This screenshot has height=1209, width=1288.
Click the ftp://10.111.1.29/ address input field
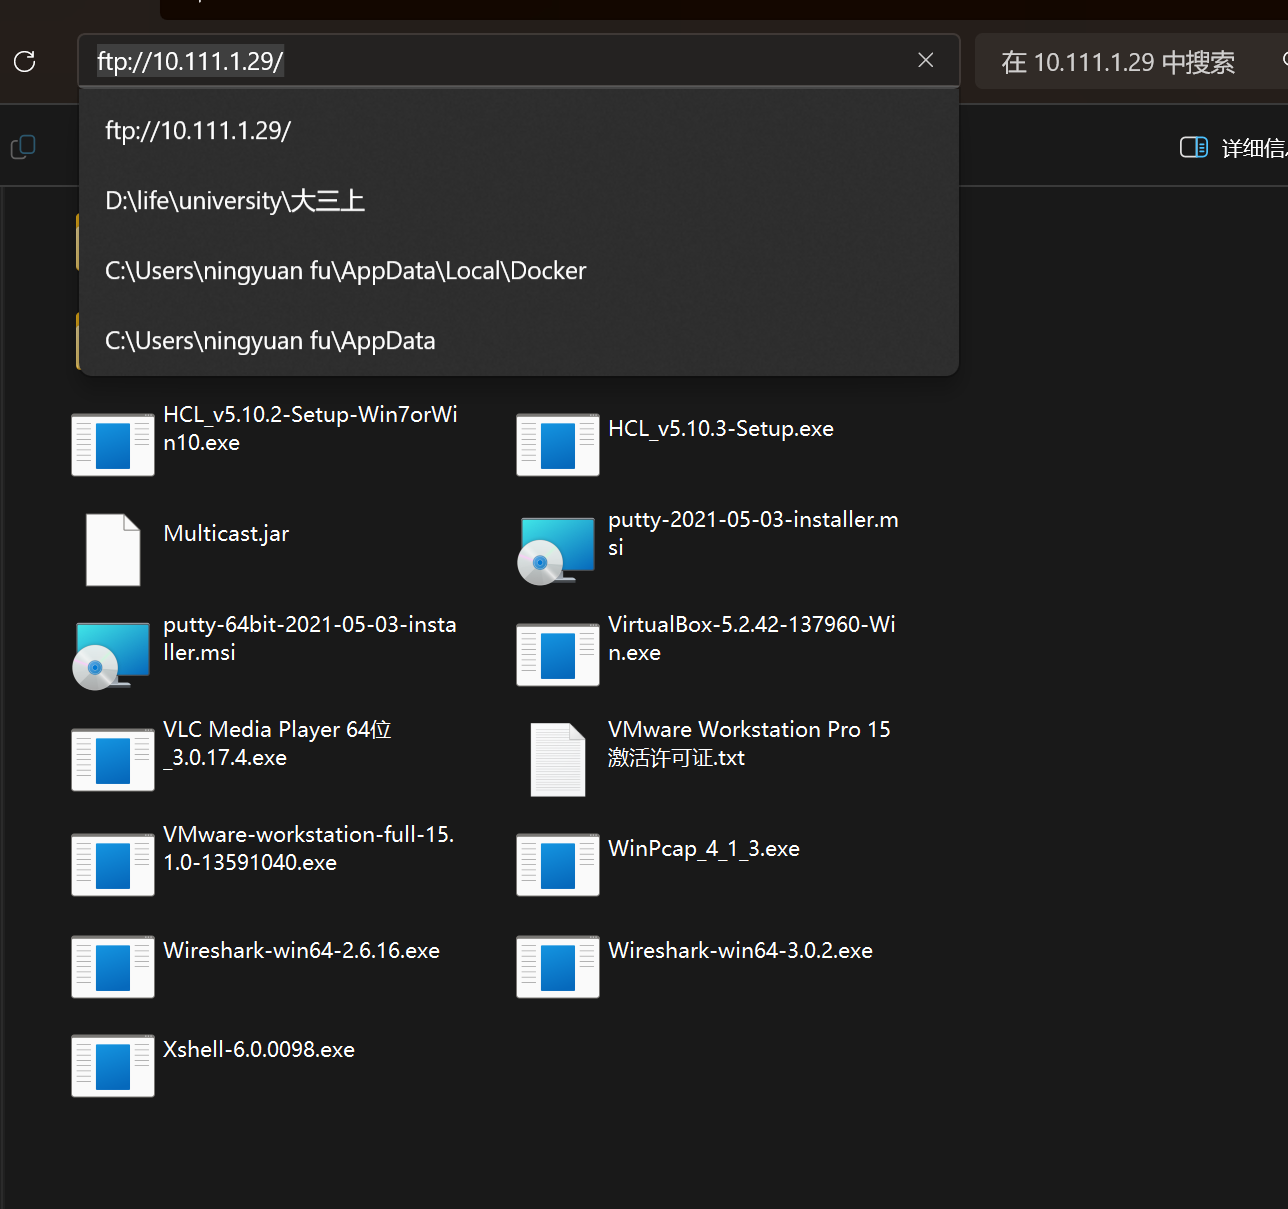point(500,61)
